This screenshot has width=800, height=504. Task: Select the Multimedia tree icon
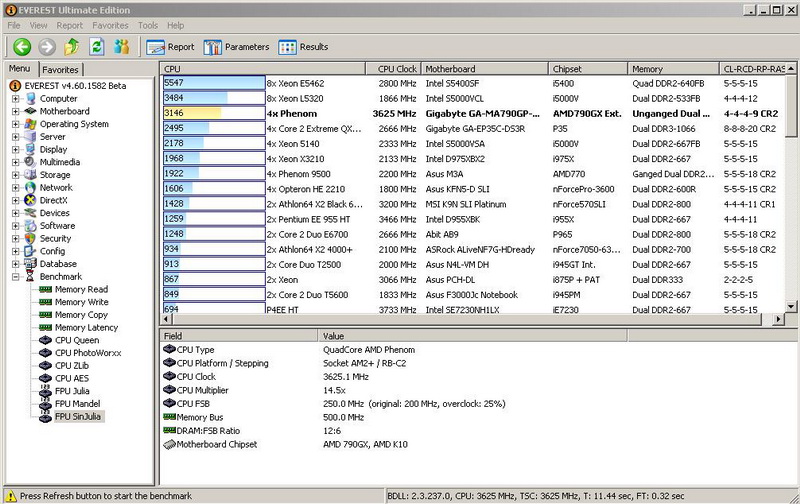(x=31, y=162)
